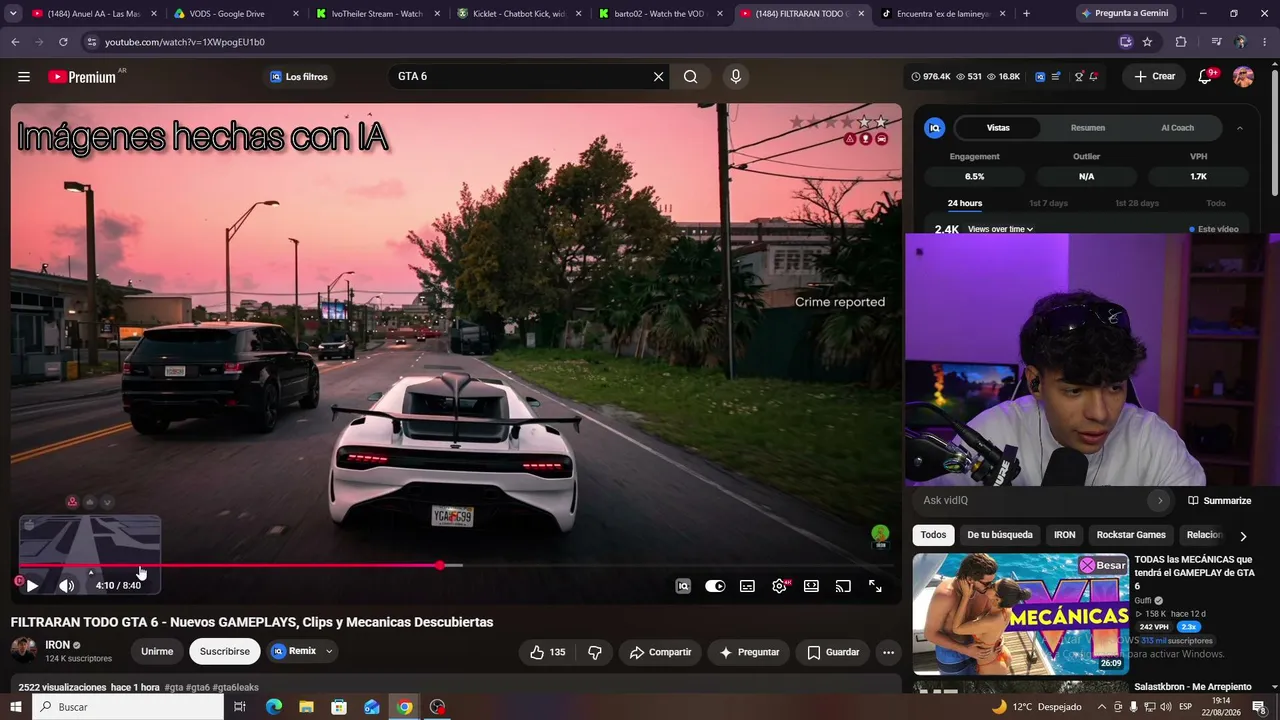Clear the GTA 6 search text

(x=658, y=77)
